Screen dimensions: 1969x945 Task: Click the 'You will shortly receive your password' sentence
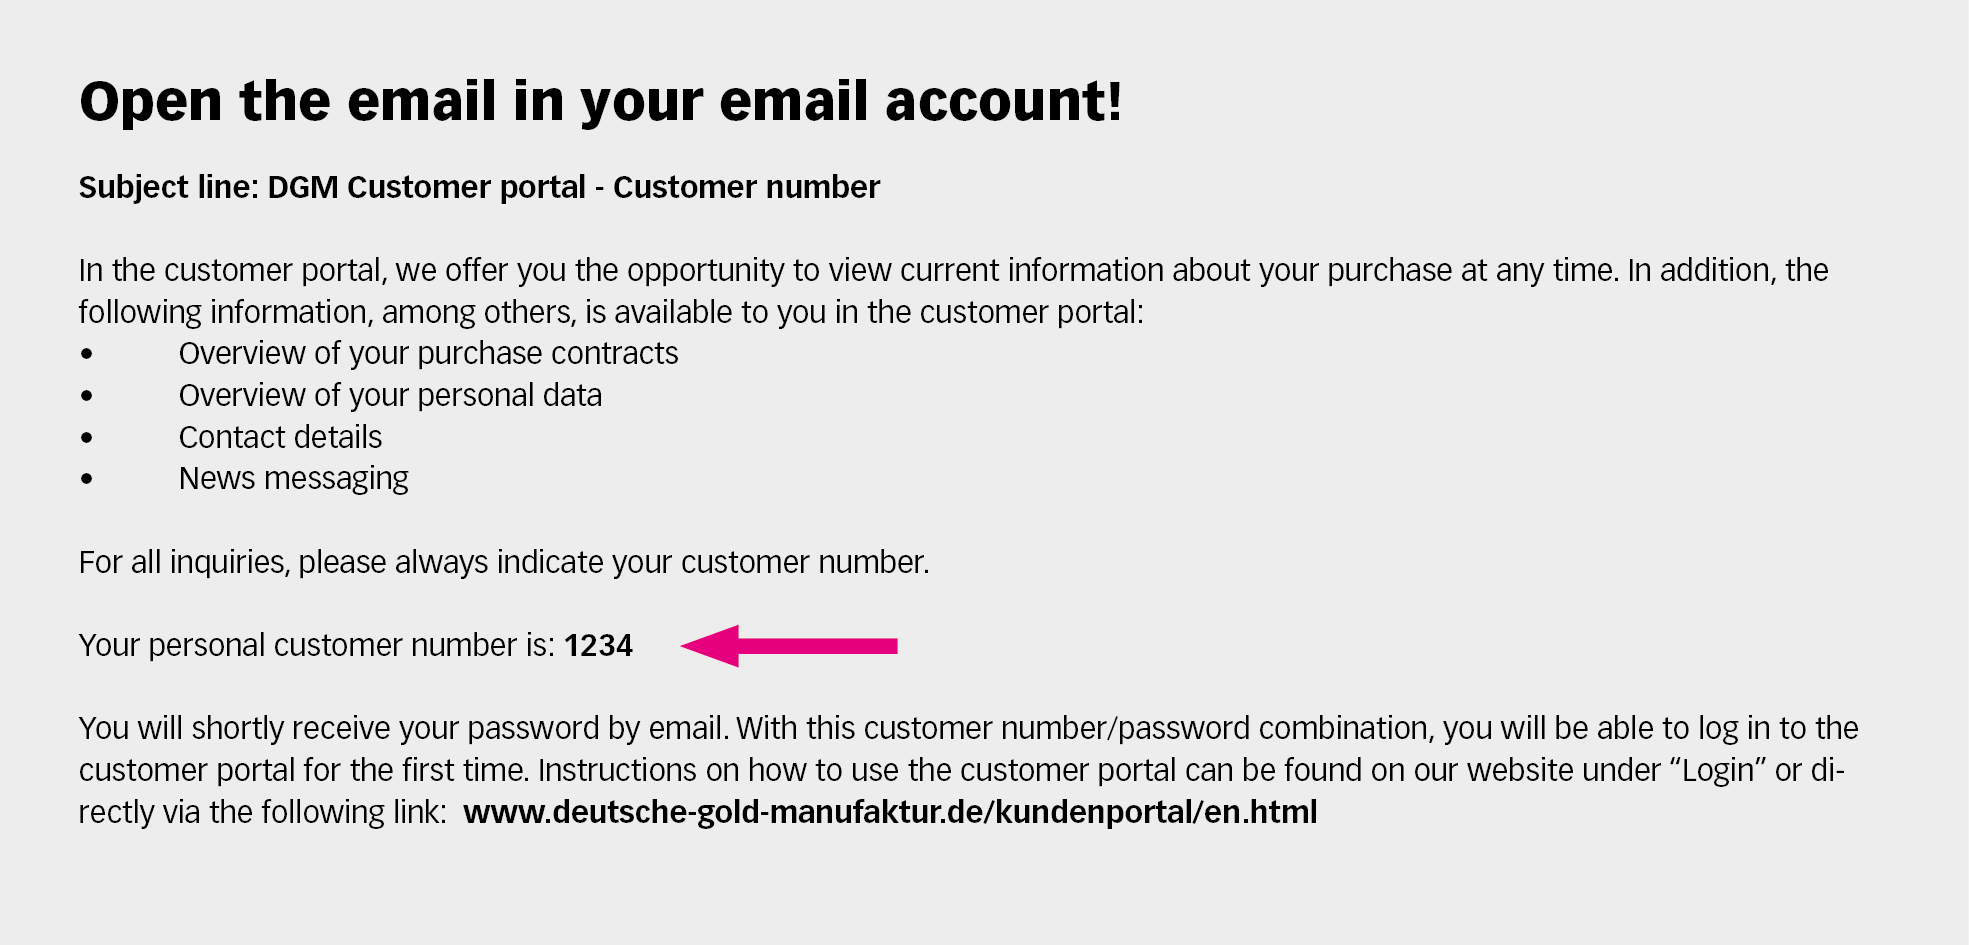(402, 729)
